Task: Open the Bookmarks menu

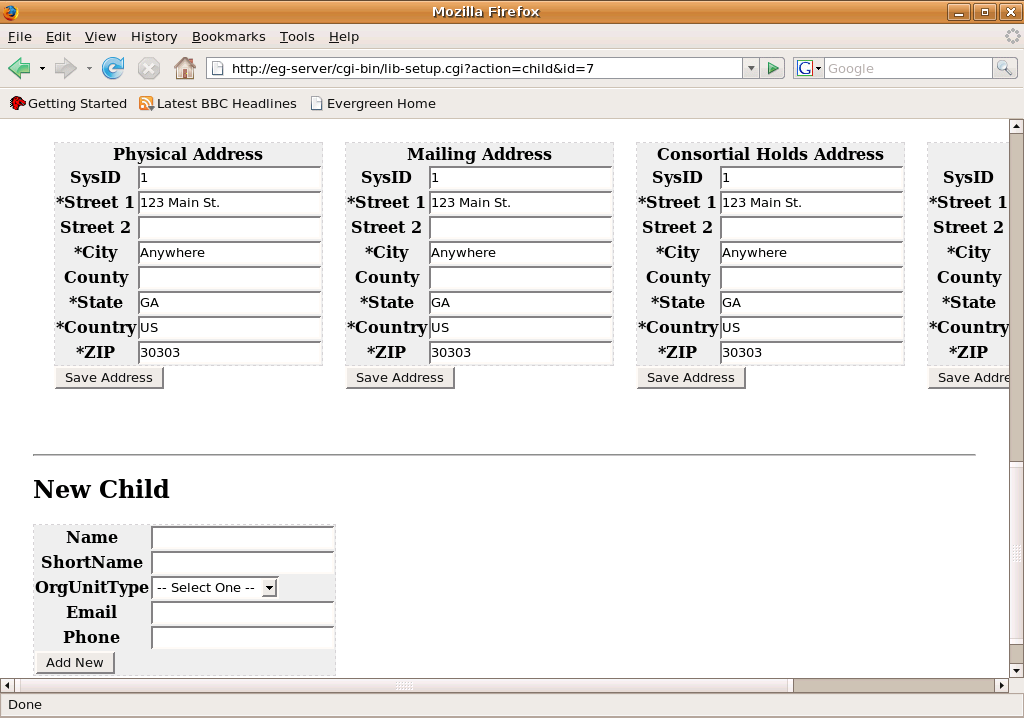Action: [228, 36]
